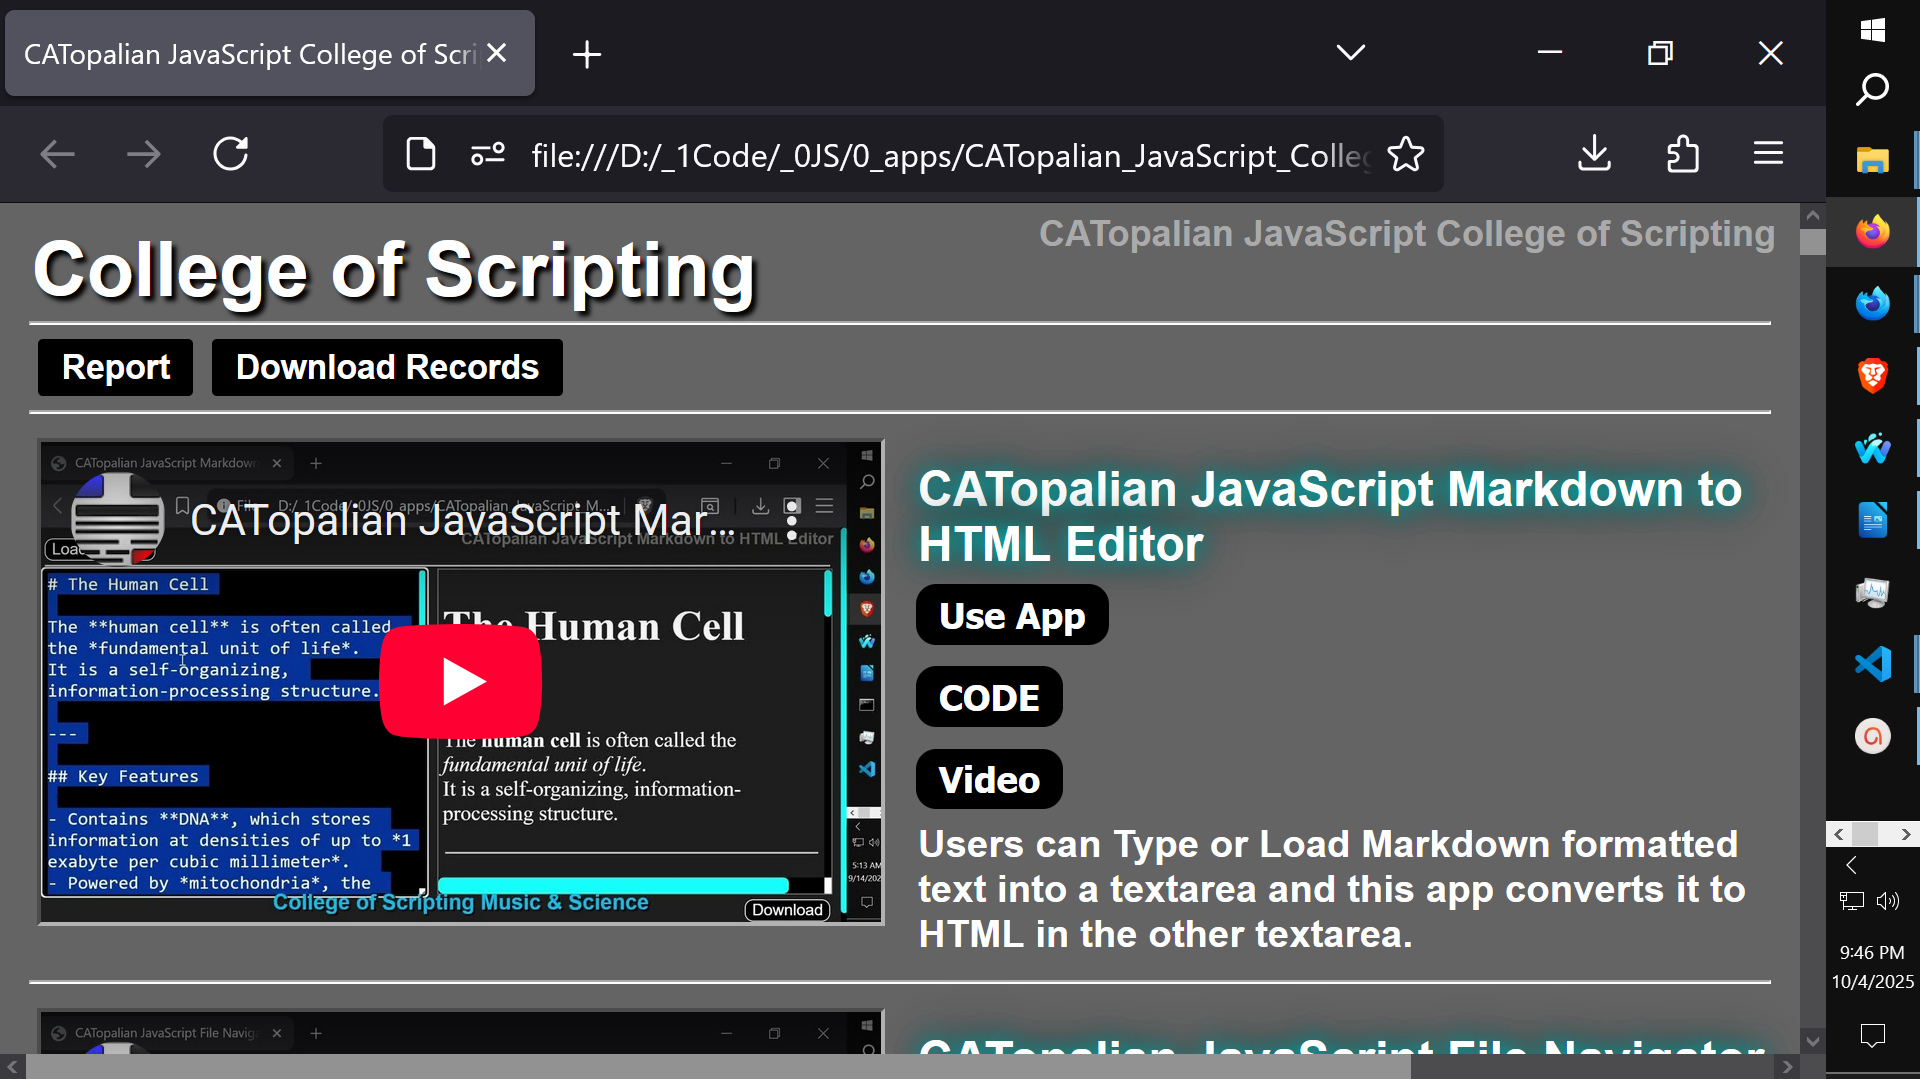This screenshot has width=1920, height=1079.
Task: Click the share icon next to downloads
Action: (1683, 154)
